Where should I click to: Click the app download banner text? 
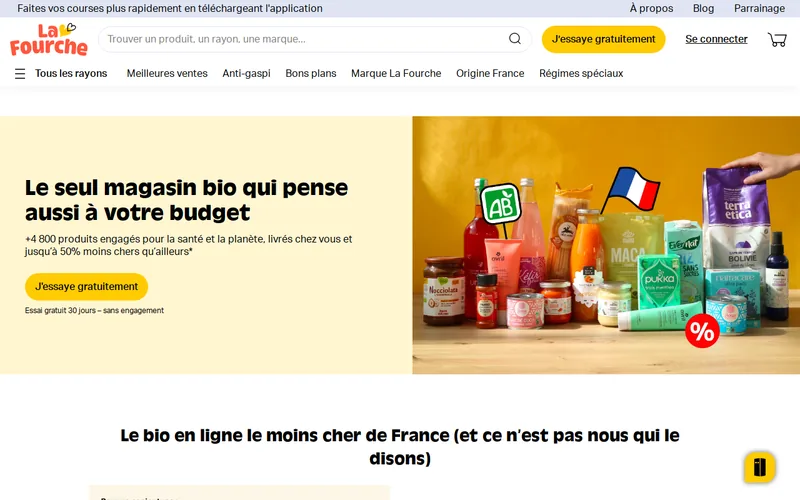coord(170,8)
